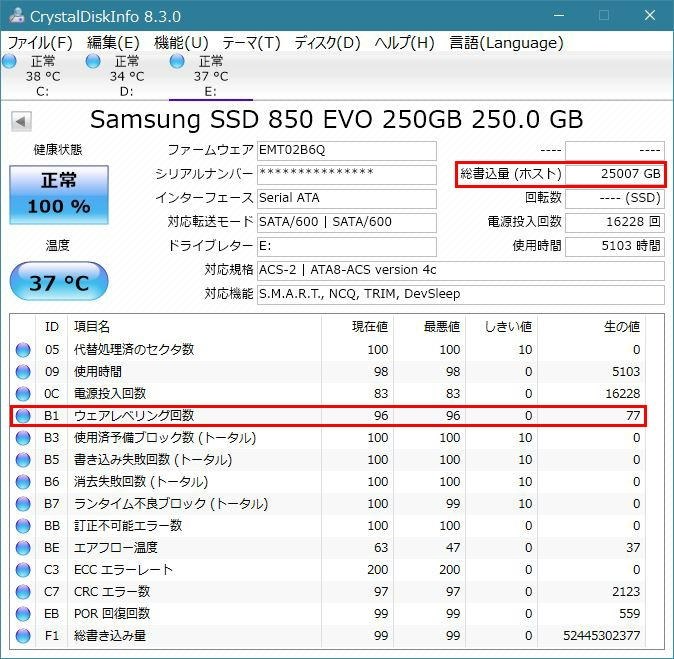Click status icon for attribute B7

click(23, 504)
